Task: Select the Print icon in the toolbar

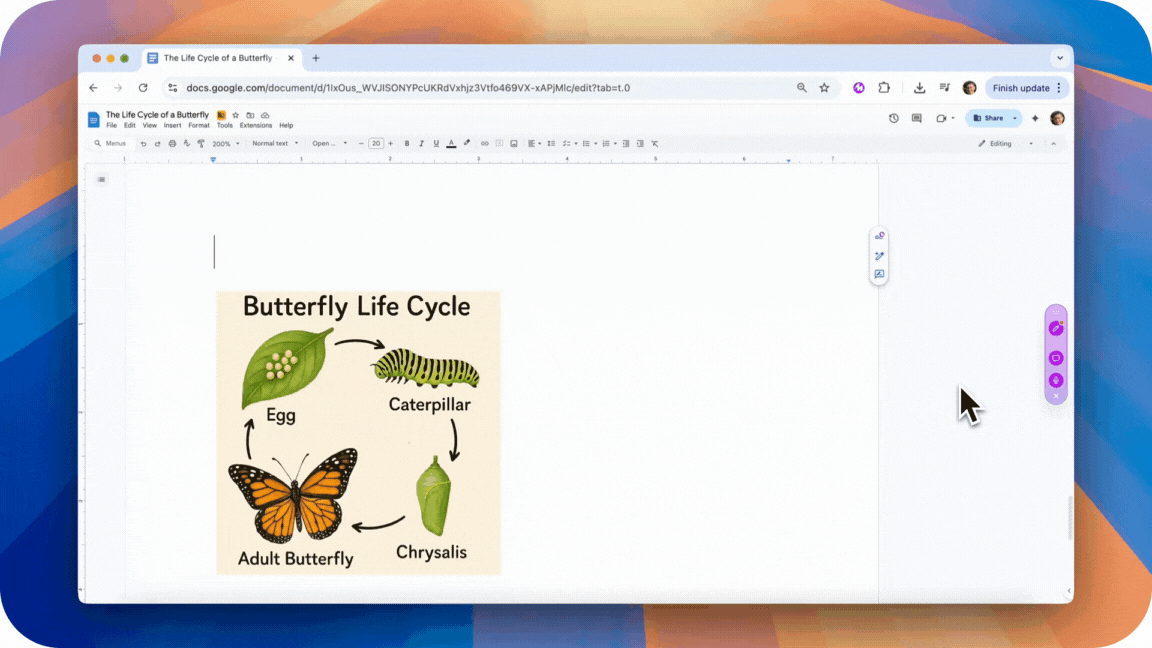Action: [171, 143]
